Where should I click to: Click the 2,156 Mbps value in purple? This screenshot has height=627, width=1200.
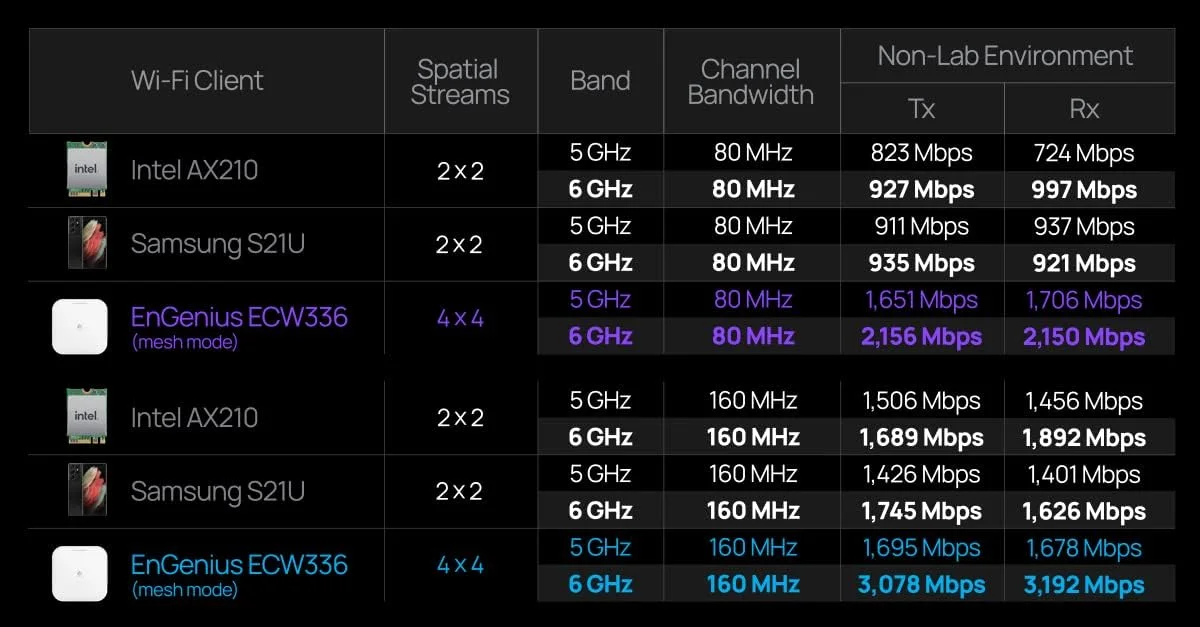click(921, 337)
